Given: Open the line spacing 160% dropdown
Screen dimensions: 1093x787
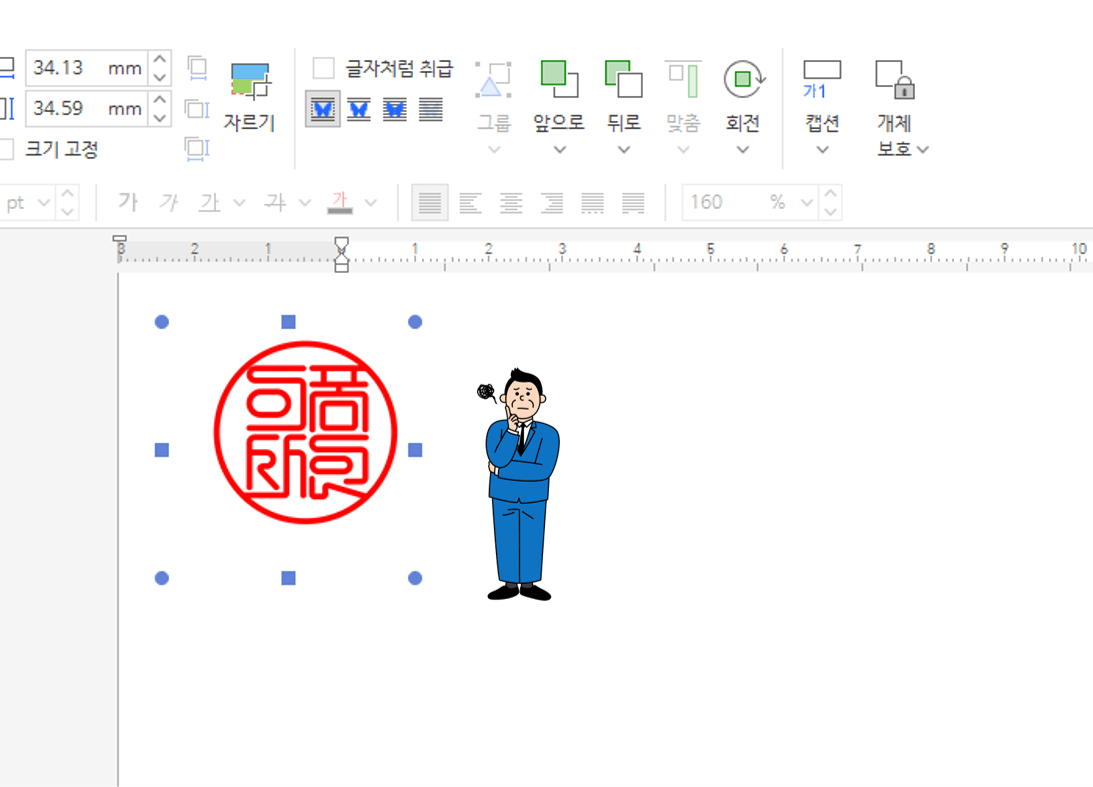Looking at the screenshot, I should (x=807, y=203).
